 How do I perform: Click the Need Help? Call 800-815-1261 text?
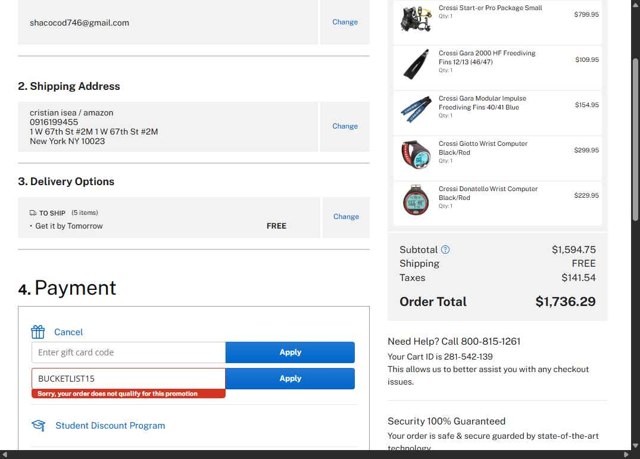tap(454, 341)
